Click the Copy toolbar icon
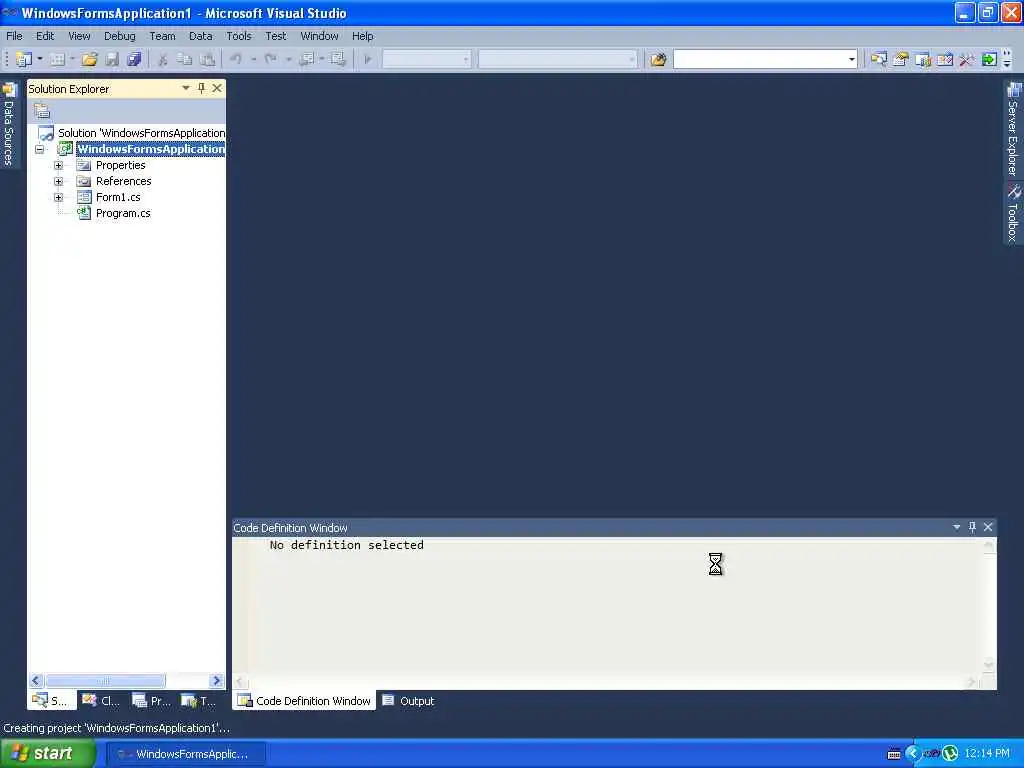Screen dimensions: 1024x768 [185, 59]
